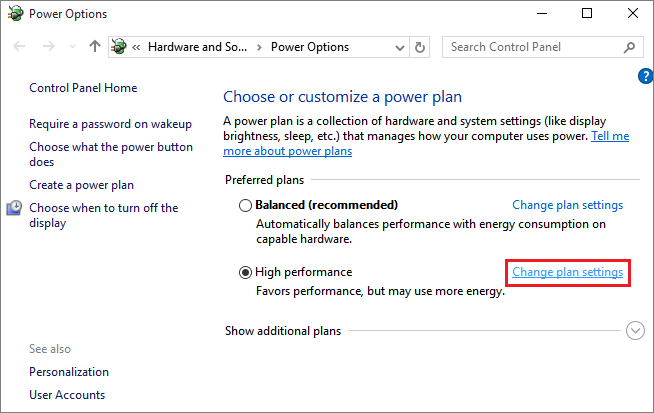Open the recent locations dropdown arrow
654x413 pixels.
click(x=70, y=47)
